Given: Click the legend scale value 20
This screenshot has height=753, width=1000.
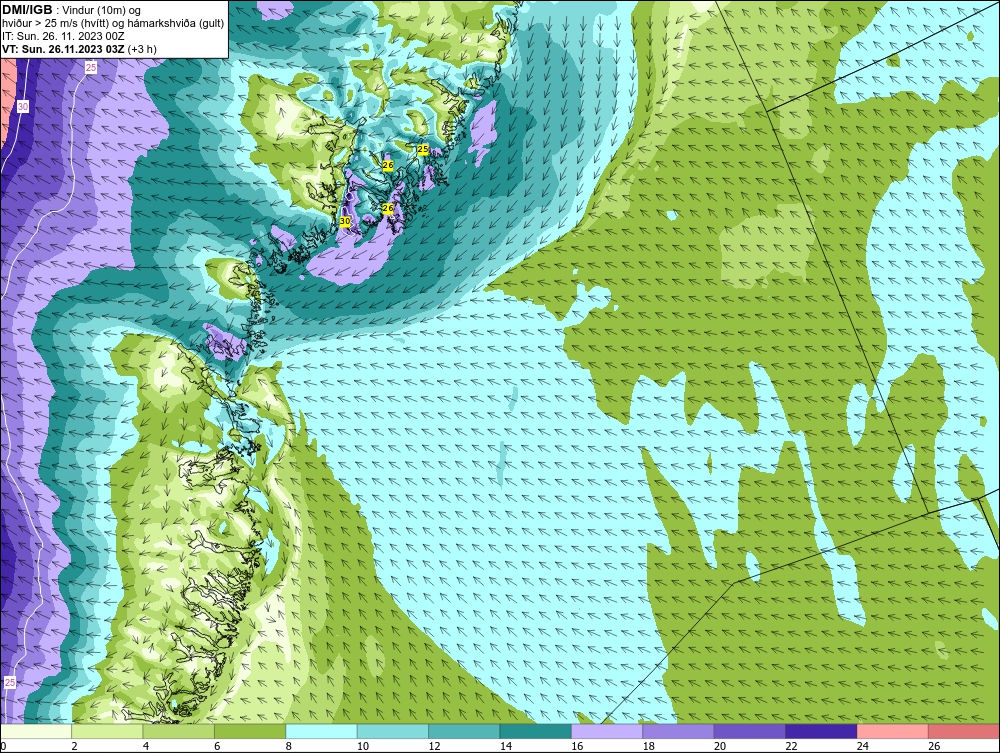Looking at the screenshot, I should coord(720,746).
